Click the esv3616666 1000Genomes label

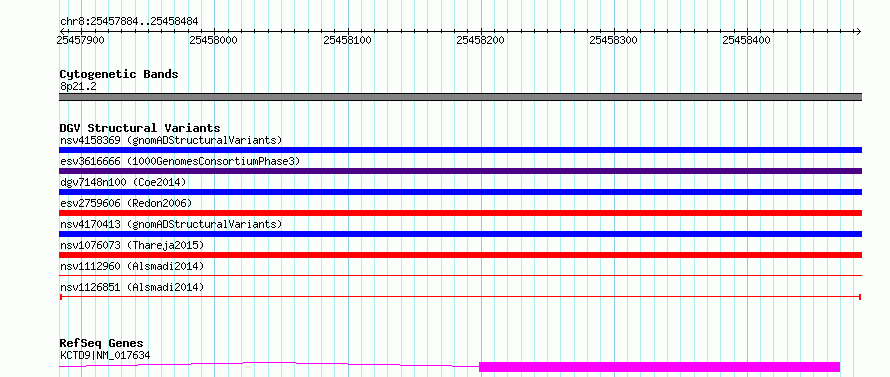point(180,161)
